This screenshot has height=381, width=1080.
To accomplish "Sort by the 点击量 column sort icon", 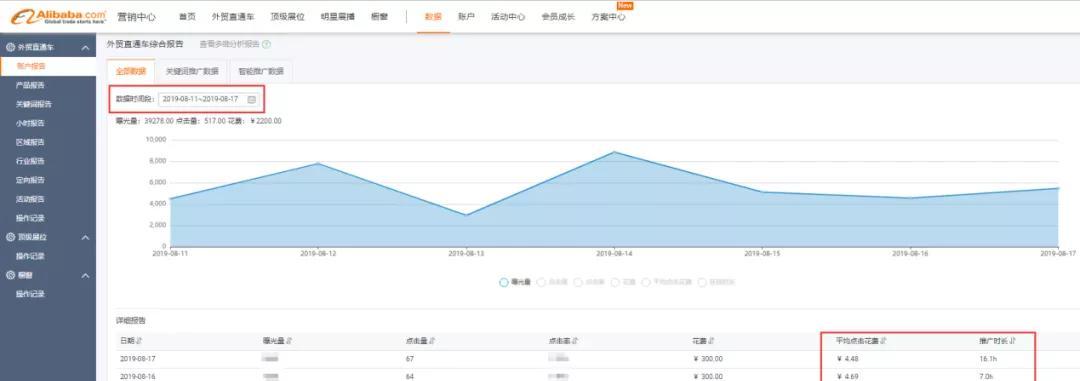I will [432, 340].
